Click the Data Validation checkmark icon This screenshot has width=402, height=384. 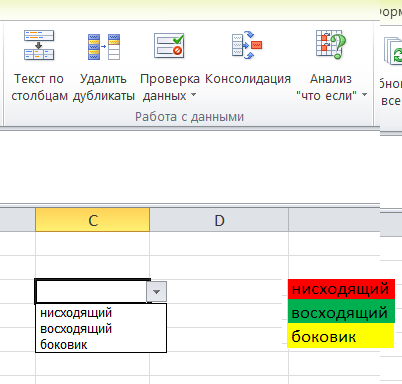click(169, 46)
